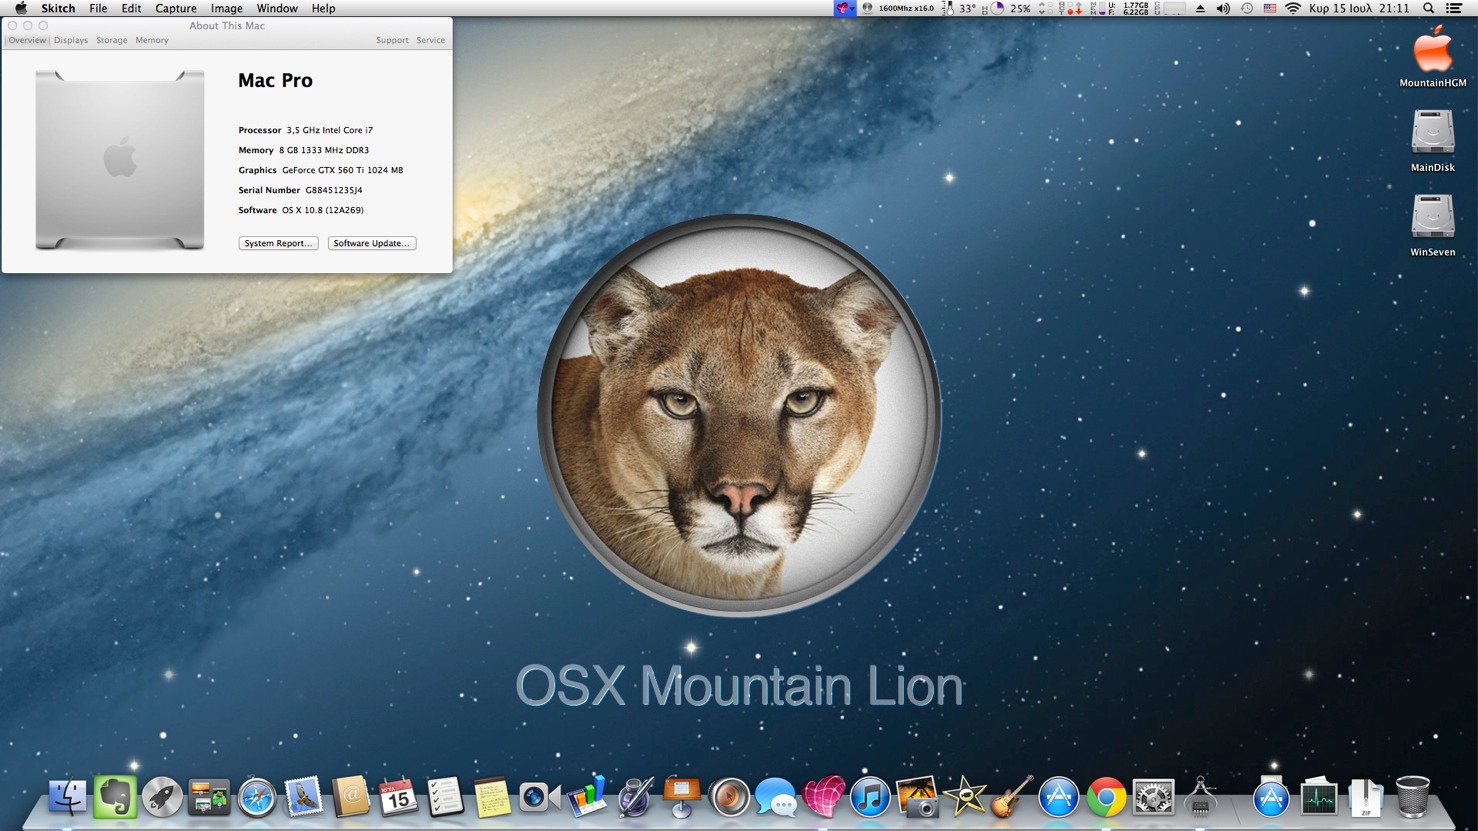The height and width of the screenshot is (831, 1478).
Task: Open the Edit menu
Action: coord(131,8)
